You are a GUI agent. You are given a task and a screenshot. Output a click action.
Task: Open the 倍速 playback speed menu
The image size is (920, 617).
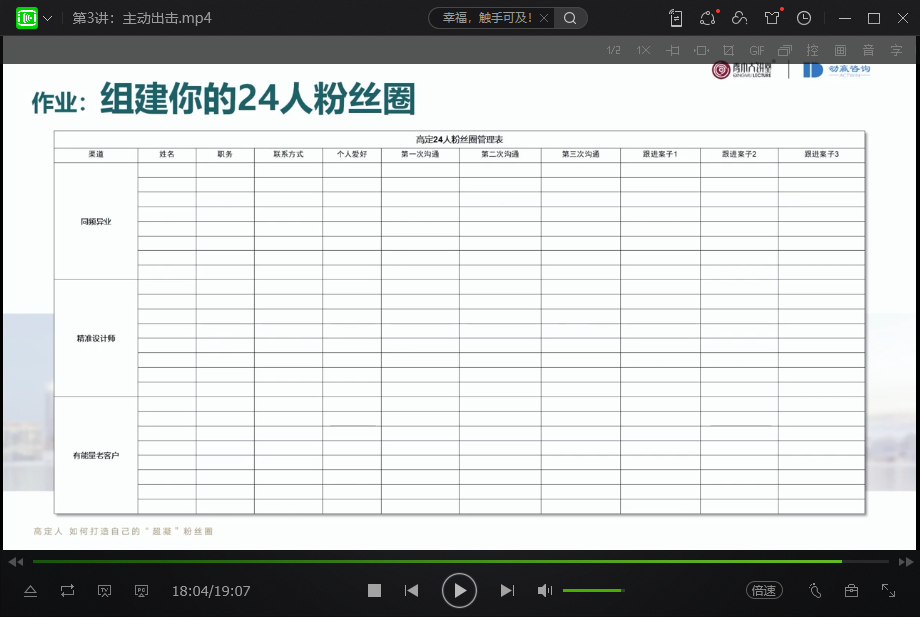click(x=764, y=591)
